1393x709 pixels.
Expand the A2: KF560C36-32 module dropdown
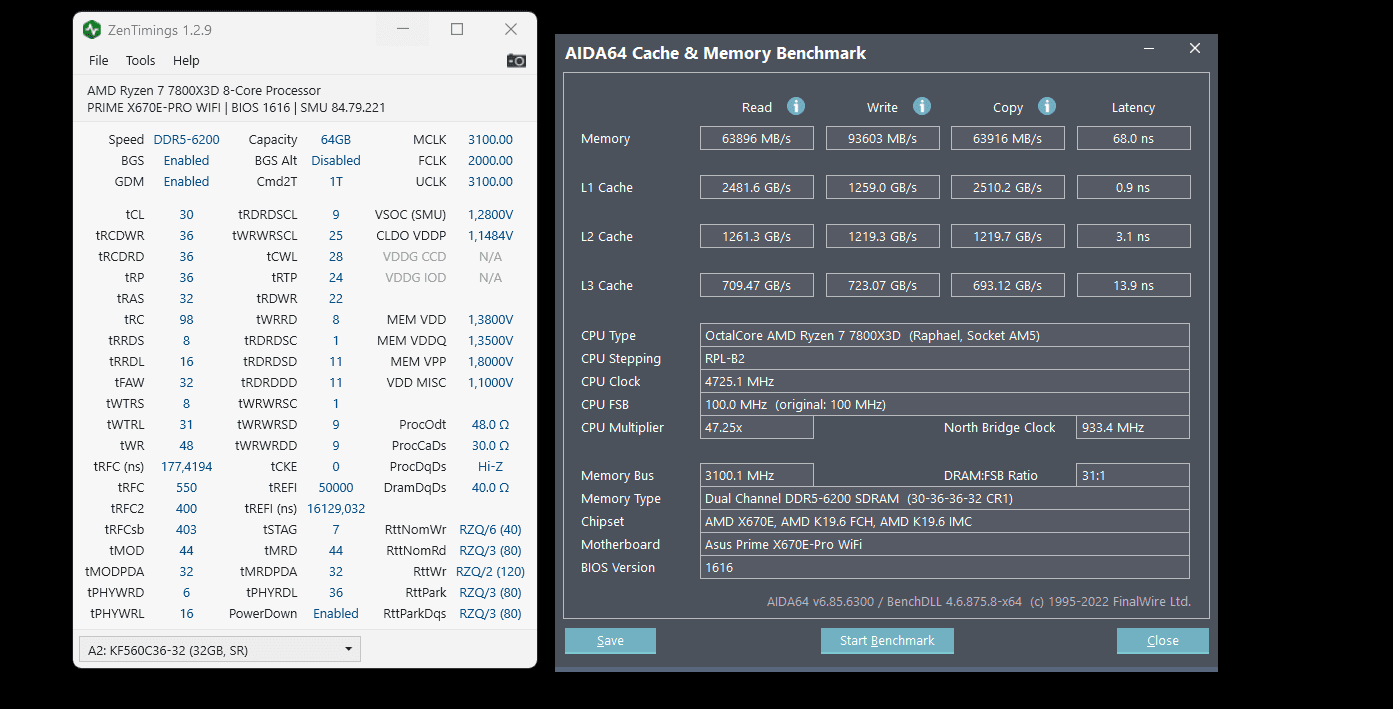(220, 650)
